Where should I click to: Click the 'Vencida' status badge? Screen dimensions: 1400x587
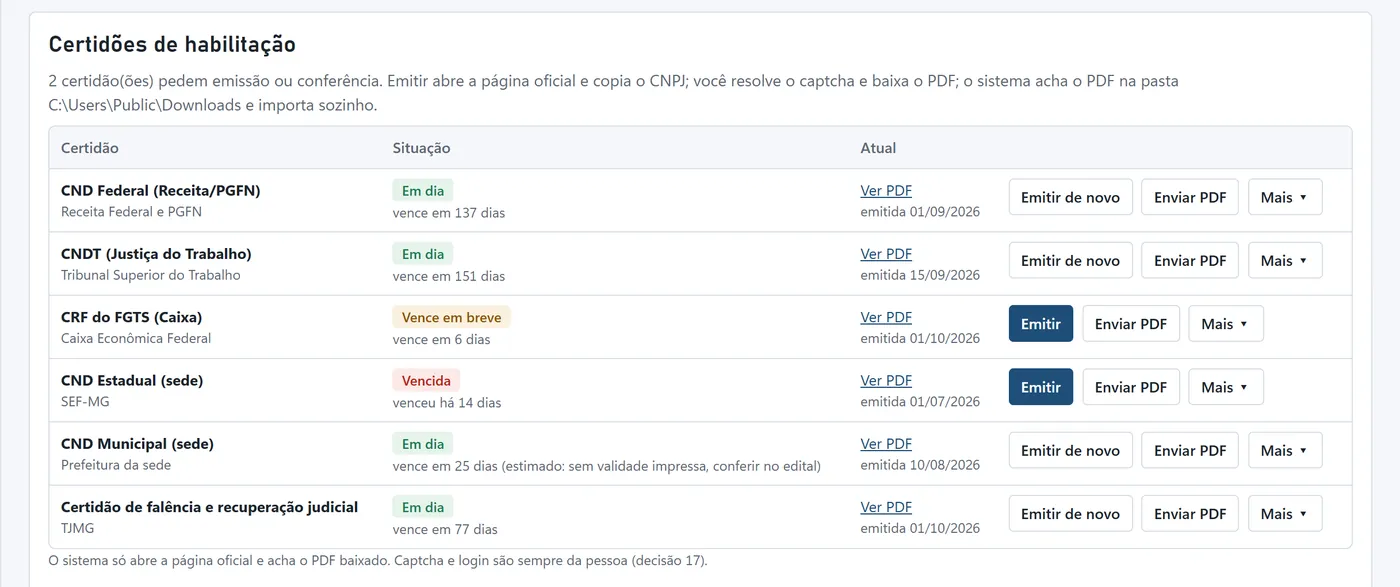click(426, 380)
